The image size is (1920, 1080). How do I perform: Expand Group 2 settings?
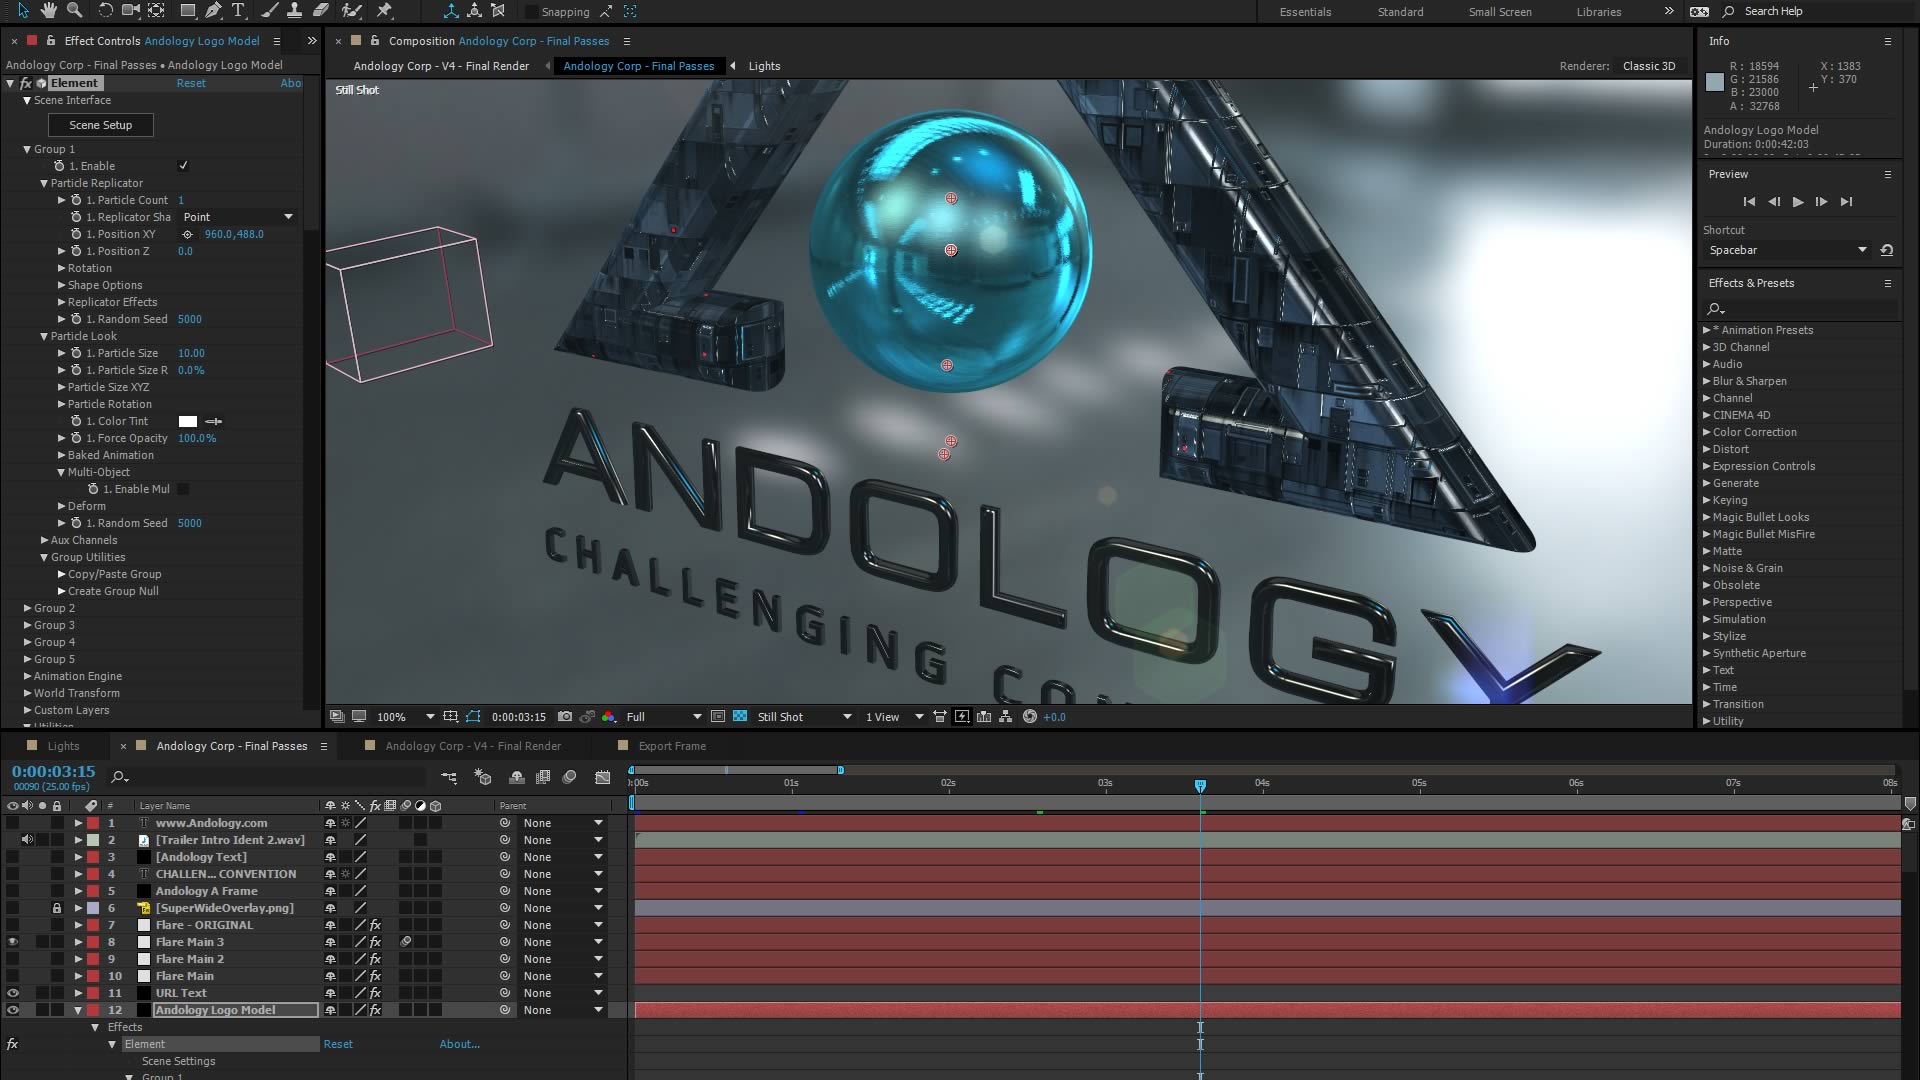click(x=27, y=608)
